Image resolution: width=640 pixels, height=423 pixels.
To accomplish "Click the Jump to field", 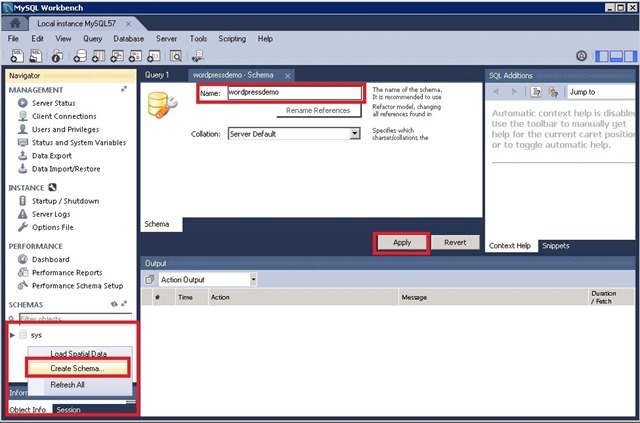I will 601,92.
